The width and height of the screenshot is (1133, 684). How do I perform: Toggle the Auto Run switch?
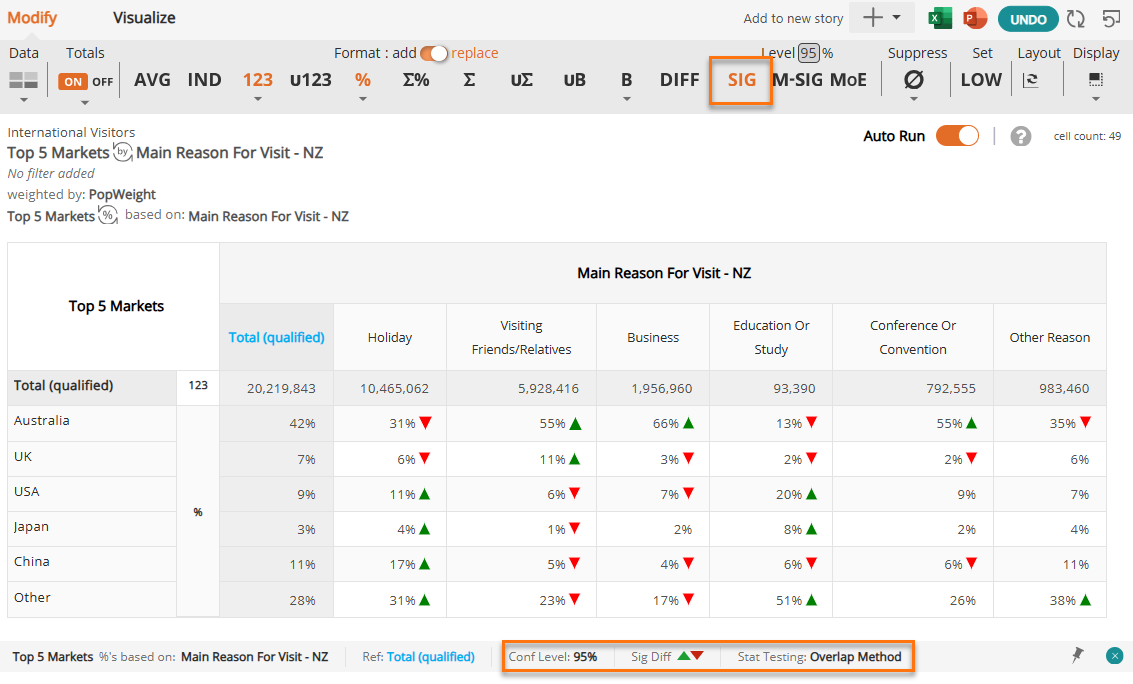click(x=957, y=136)
